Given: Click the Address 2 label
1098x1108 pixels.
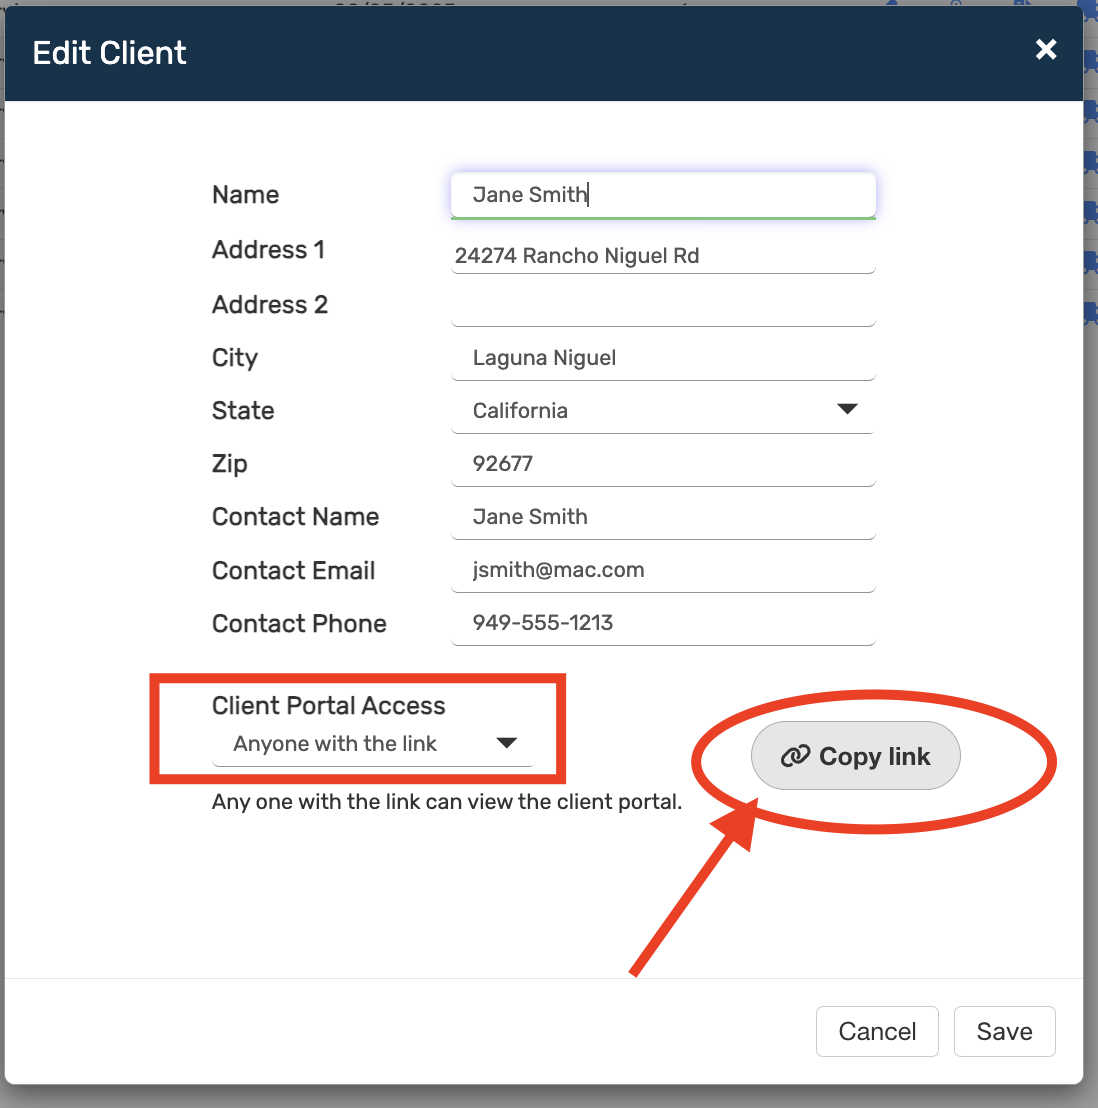Looking at the screenshot, I should coord(270,305).
